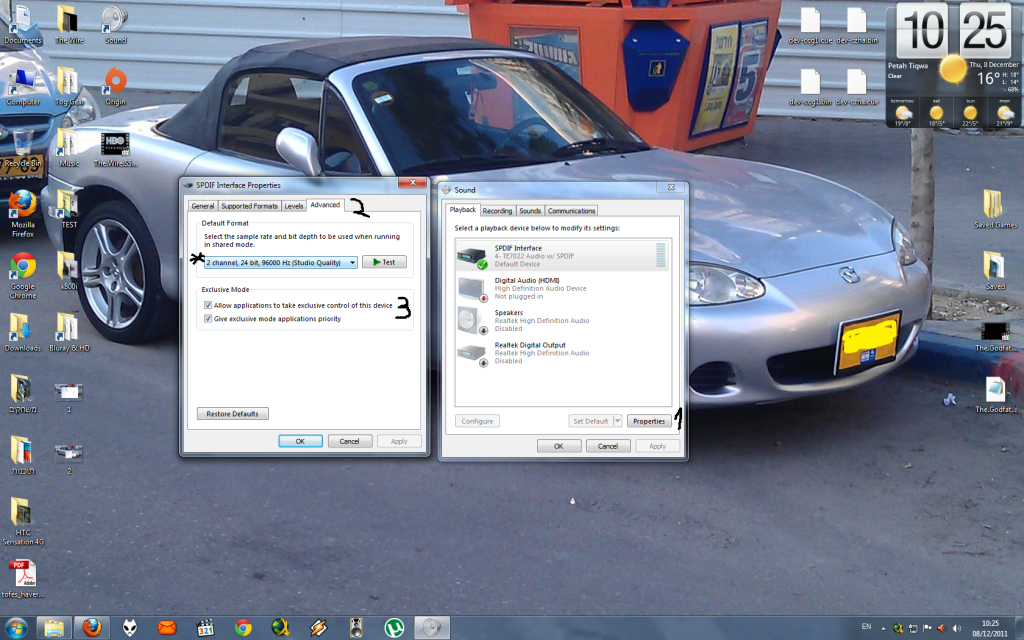Viewport: 1024px width, 640px height.
Task: Click the red speaker tray icon
Action: (x=941, y=628)
